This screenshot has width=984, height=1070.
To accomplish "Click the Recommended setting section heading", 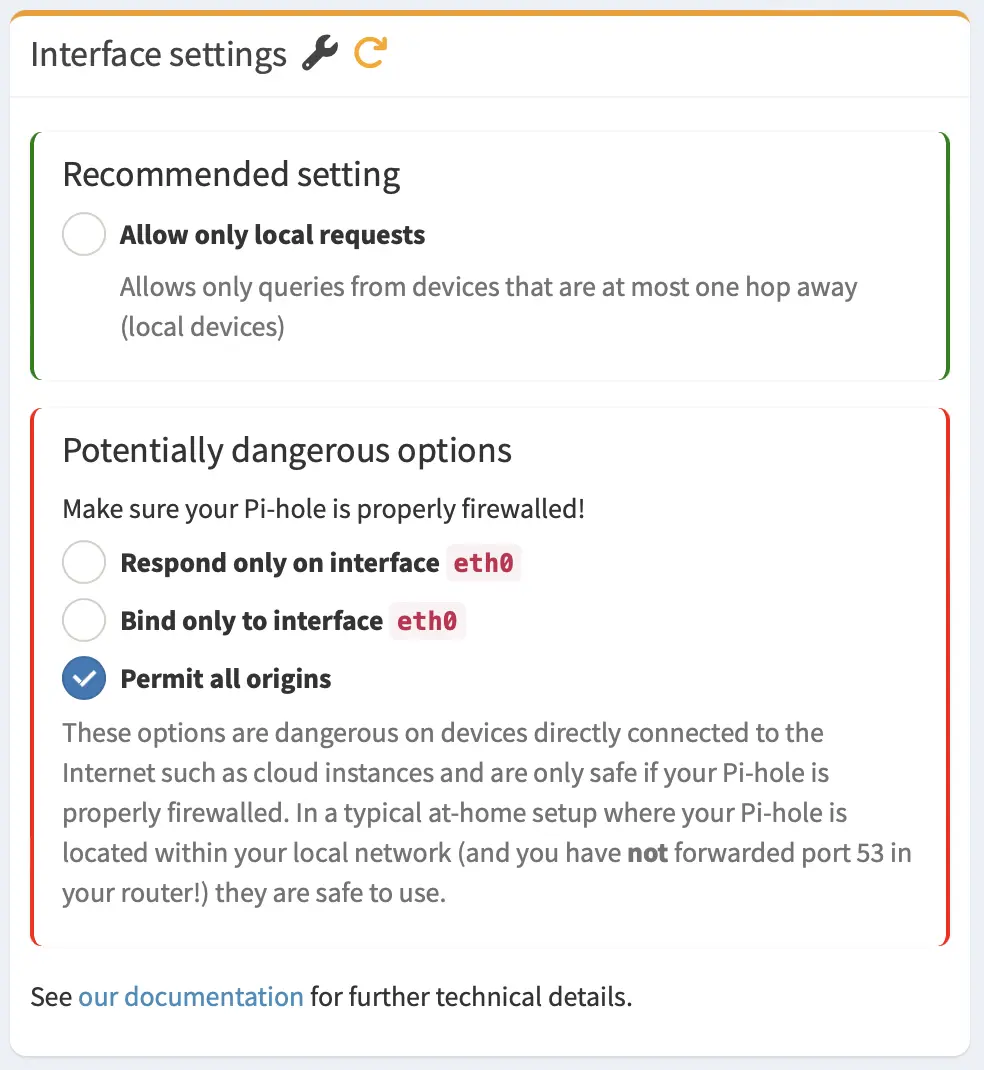I will pyautogui.click(x=232, y=174).
